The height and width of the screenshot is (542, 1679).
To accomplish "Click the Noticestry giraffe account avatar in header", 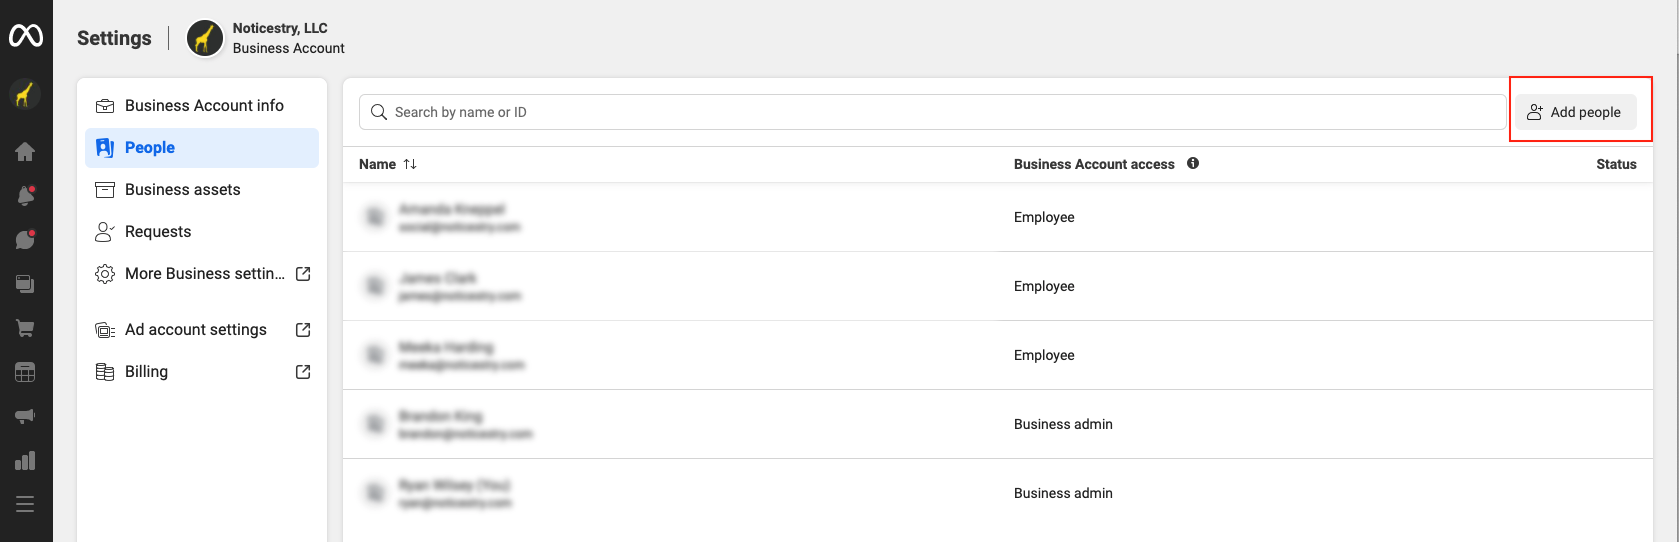I will click(x=205, y=39).
